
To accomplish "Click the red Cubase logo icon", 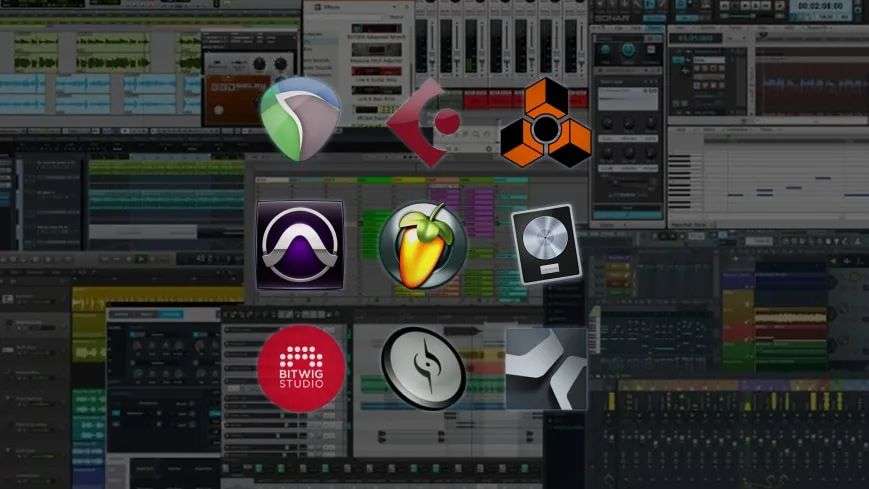I will (423, 123).
